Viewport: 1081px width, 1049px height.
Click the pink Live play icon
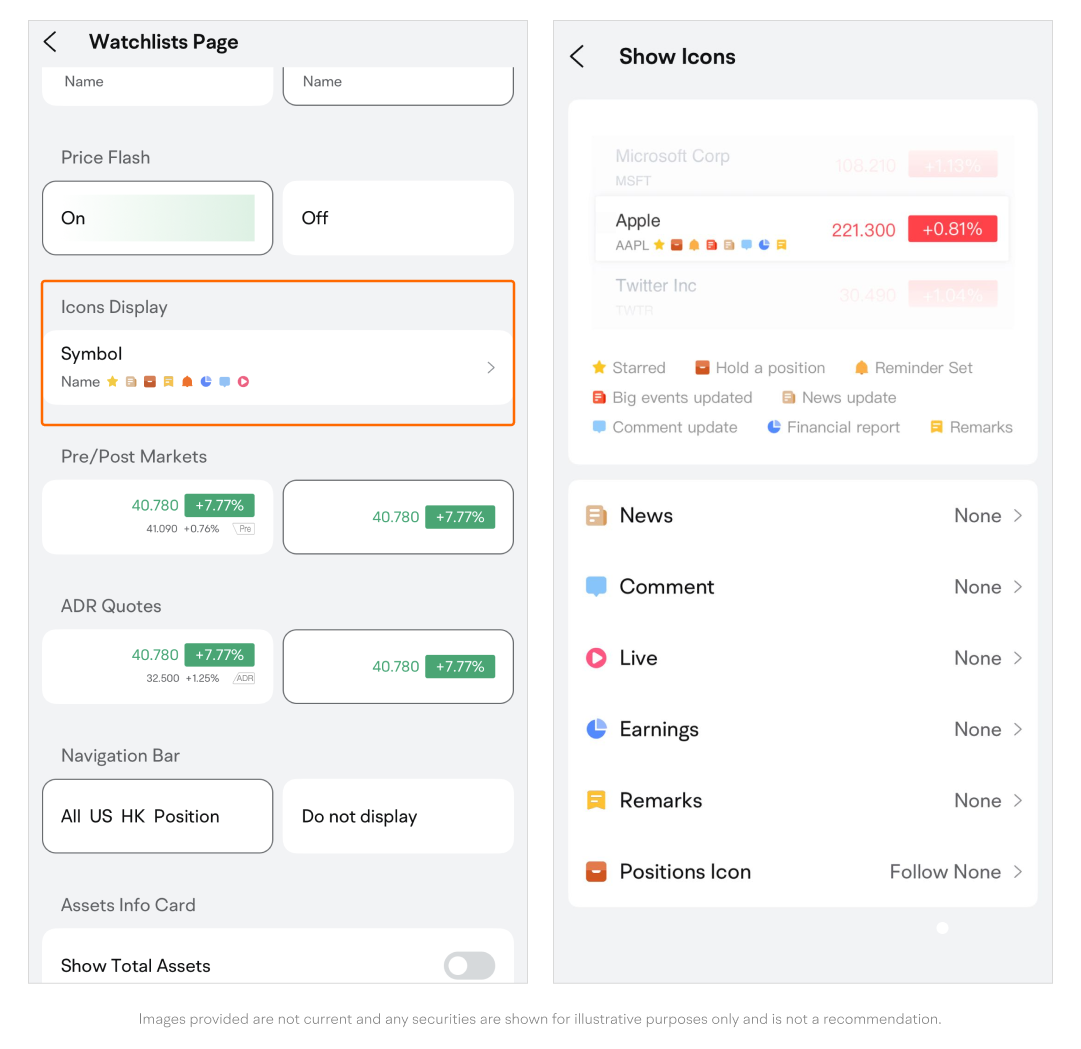coord(596,658)
